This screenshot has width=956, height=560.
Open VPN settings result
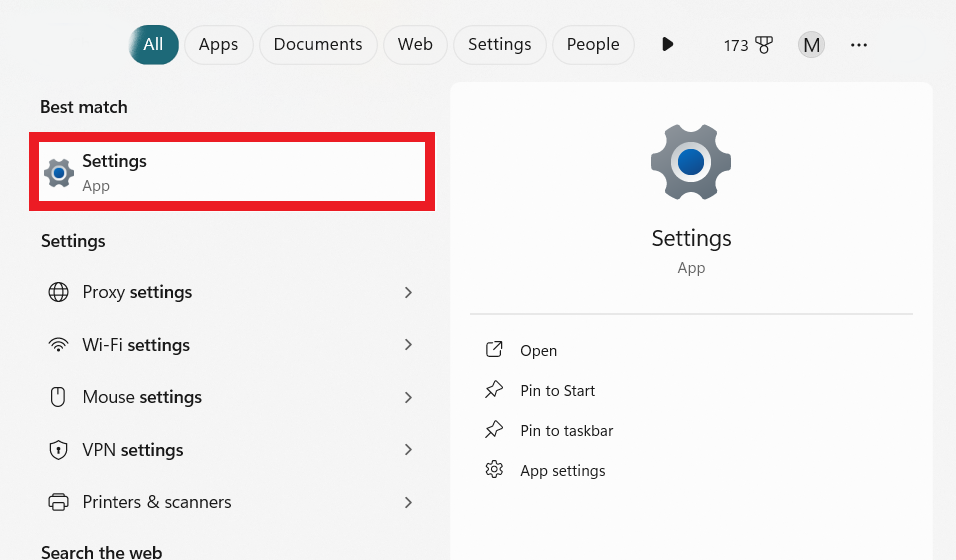click(x=232, y=450)
